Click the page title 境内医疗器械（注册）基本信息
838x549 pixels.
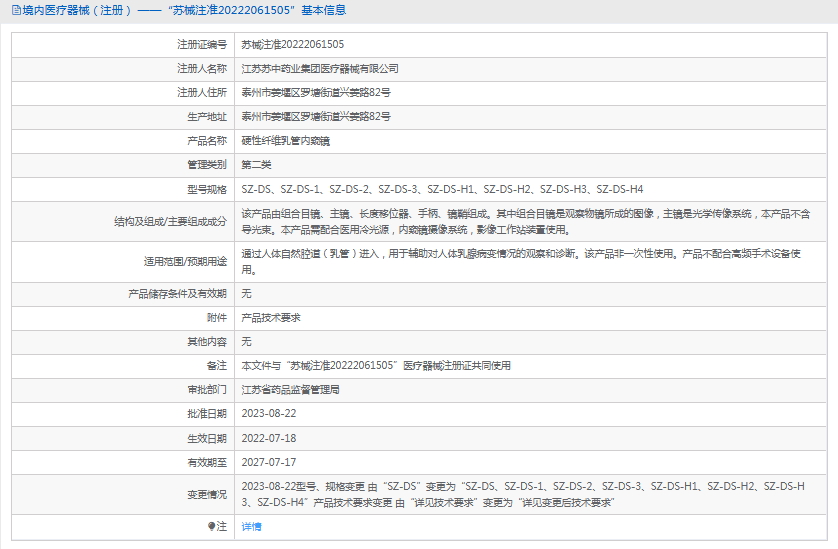[x=184, y=10]
